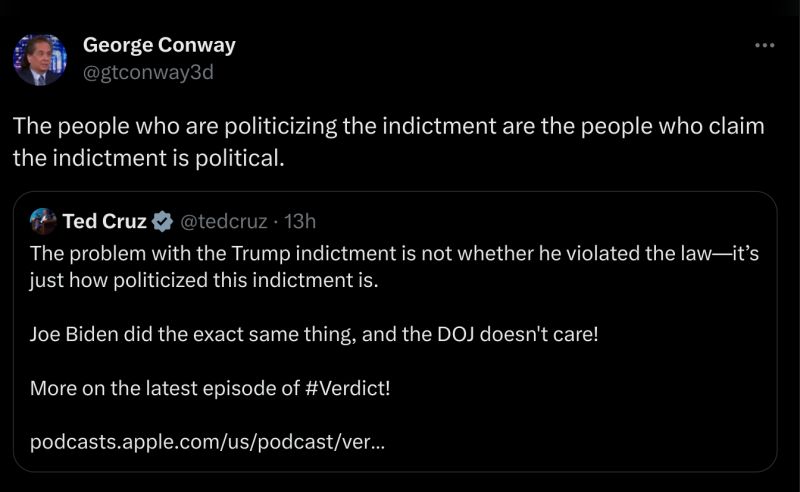Open George Conway's profile picture

click(x=40, y=59)
